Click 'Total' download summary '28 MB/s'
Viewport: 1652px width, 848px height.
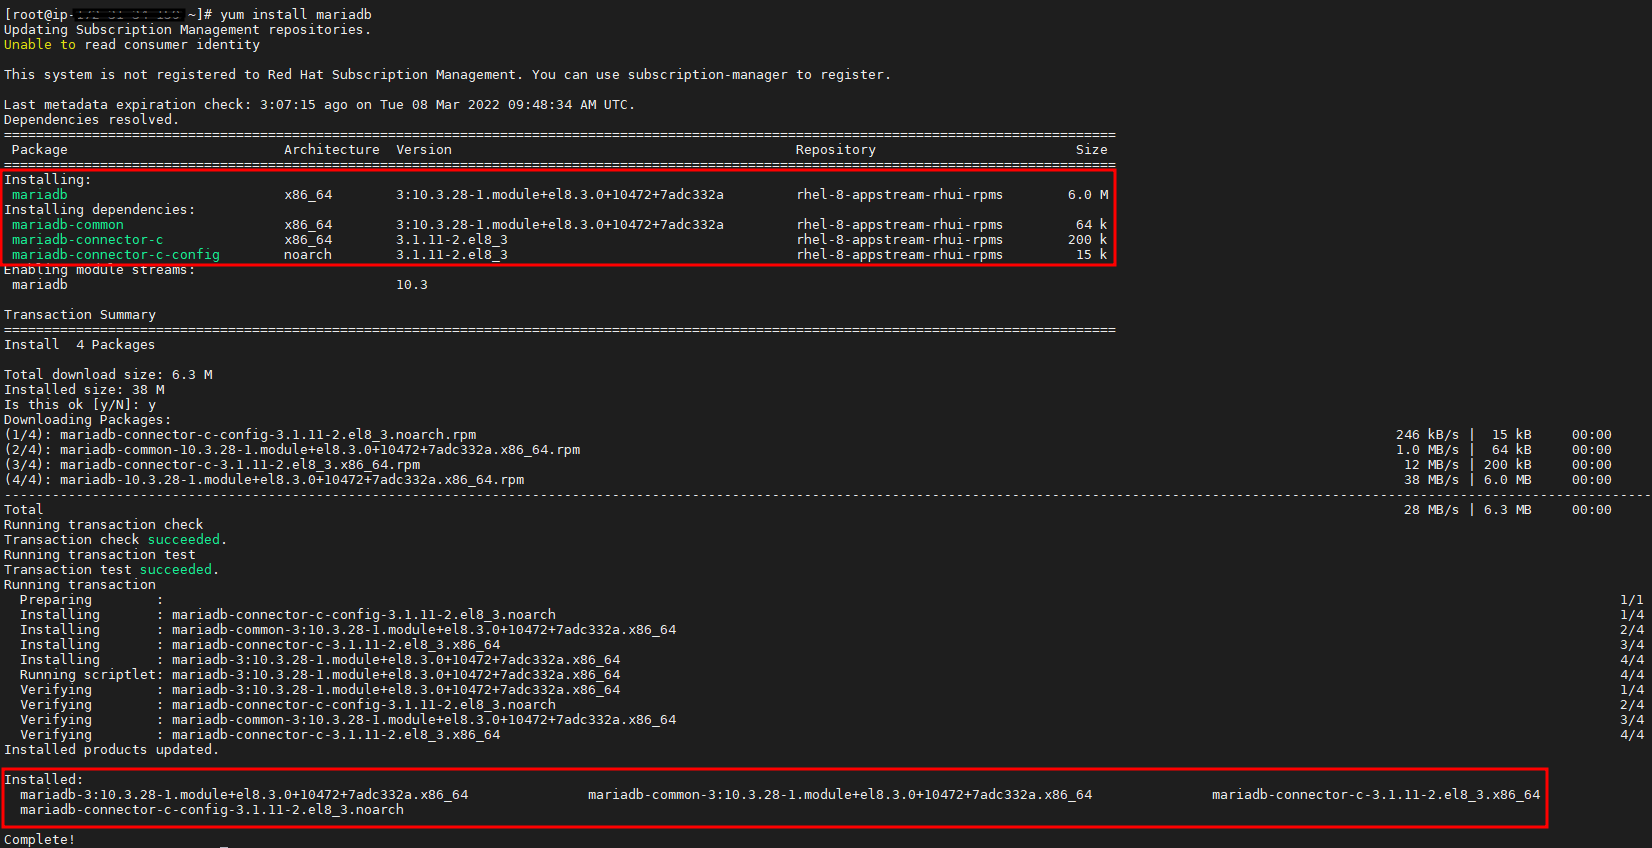pyautogui.click(x=1432, y=509)
